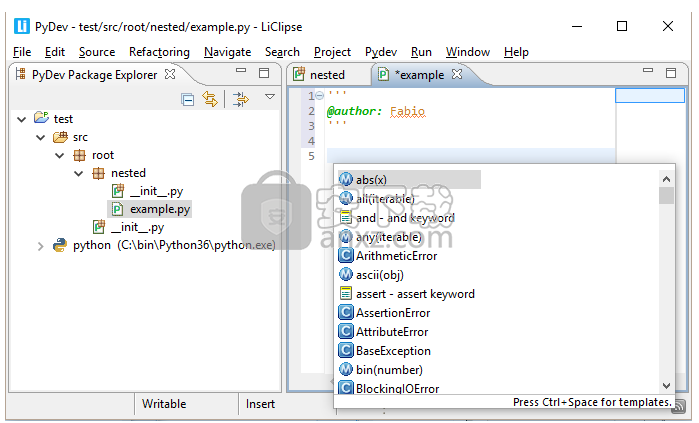Image resolution: width=699 pixels, height=423 pixels.
Task: Choose any(iterable) from the completion list
Action: coord(388,237)
